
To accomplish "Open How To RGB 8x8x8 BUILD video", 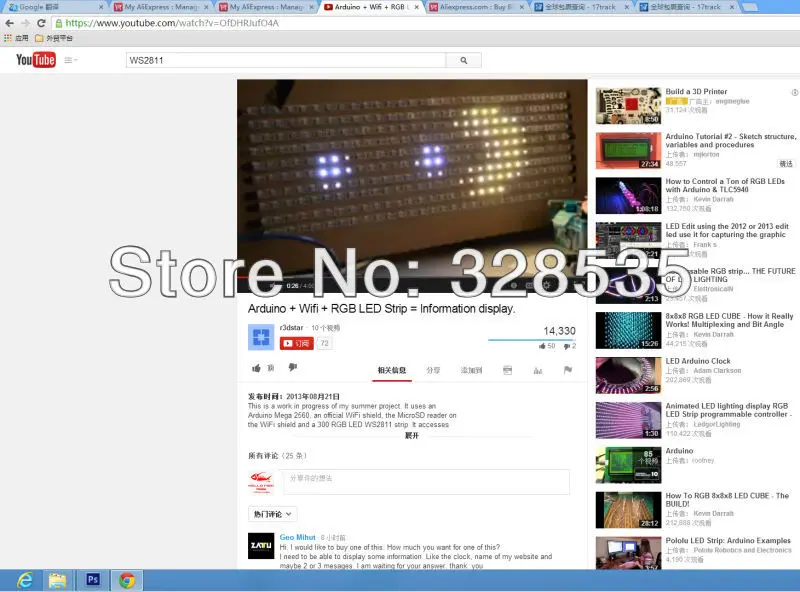I will tap(727, 500).
